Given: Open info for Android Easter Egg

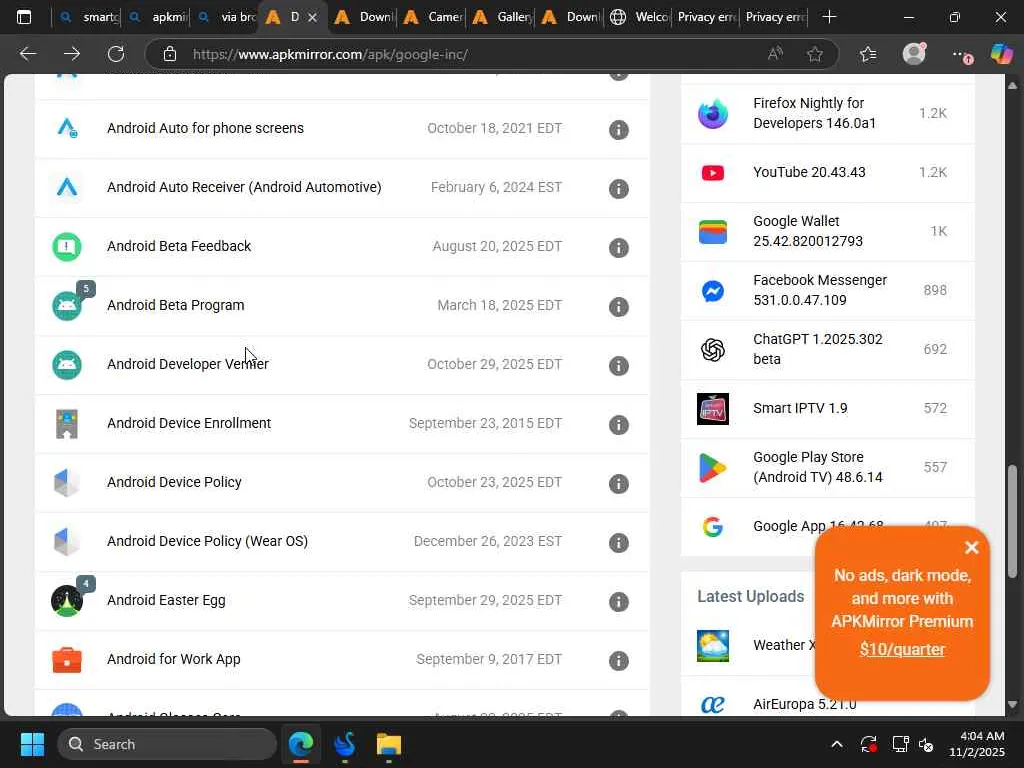Looking at the screenshot, I should pos(618,601).
